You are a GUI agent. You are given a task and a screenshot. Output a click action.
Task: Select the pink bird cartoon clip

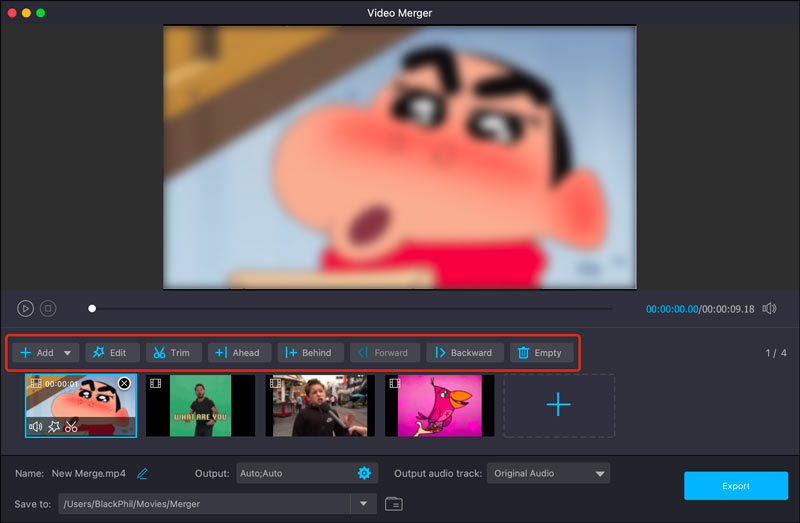pyautogui.click(x=440, y=406)
